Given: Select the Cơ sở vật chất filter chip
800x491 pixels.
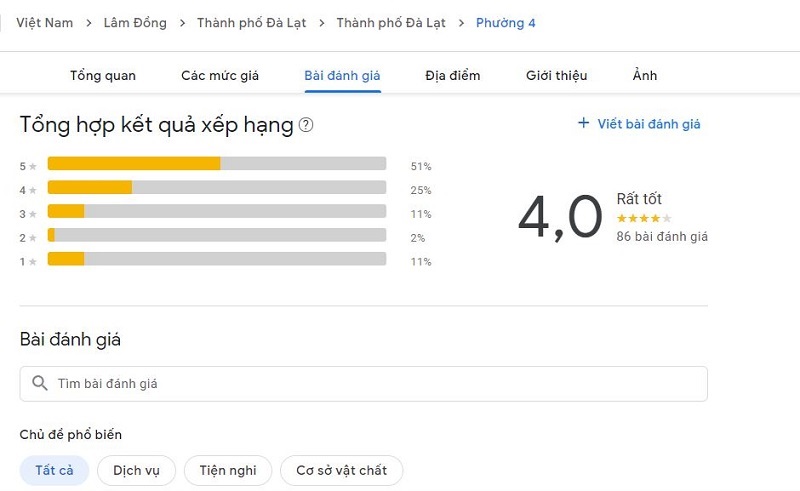Looking at the screenshot, I should pyautogui.click(x=341, y=470).
